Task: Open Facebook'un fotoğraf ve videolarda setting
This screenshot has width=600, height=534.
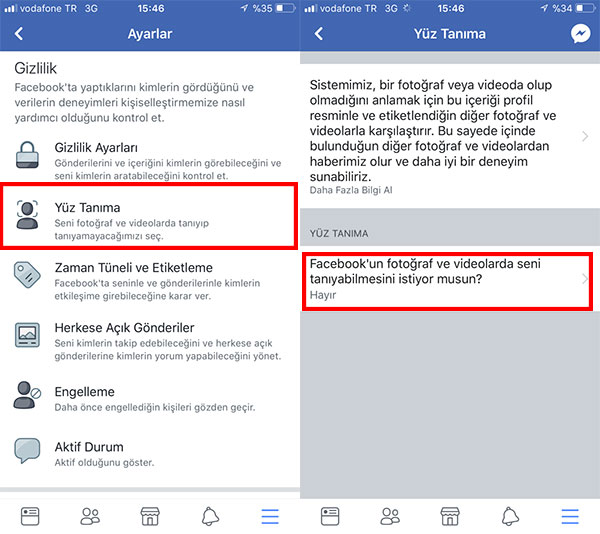Action: (447, 281)
